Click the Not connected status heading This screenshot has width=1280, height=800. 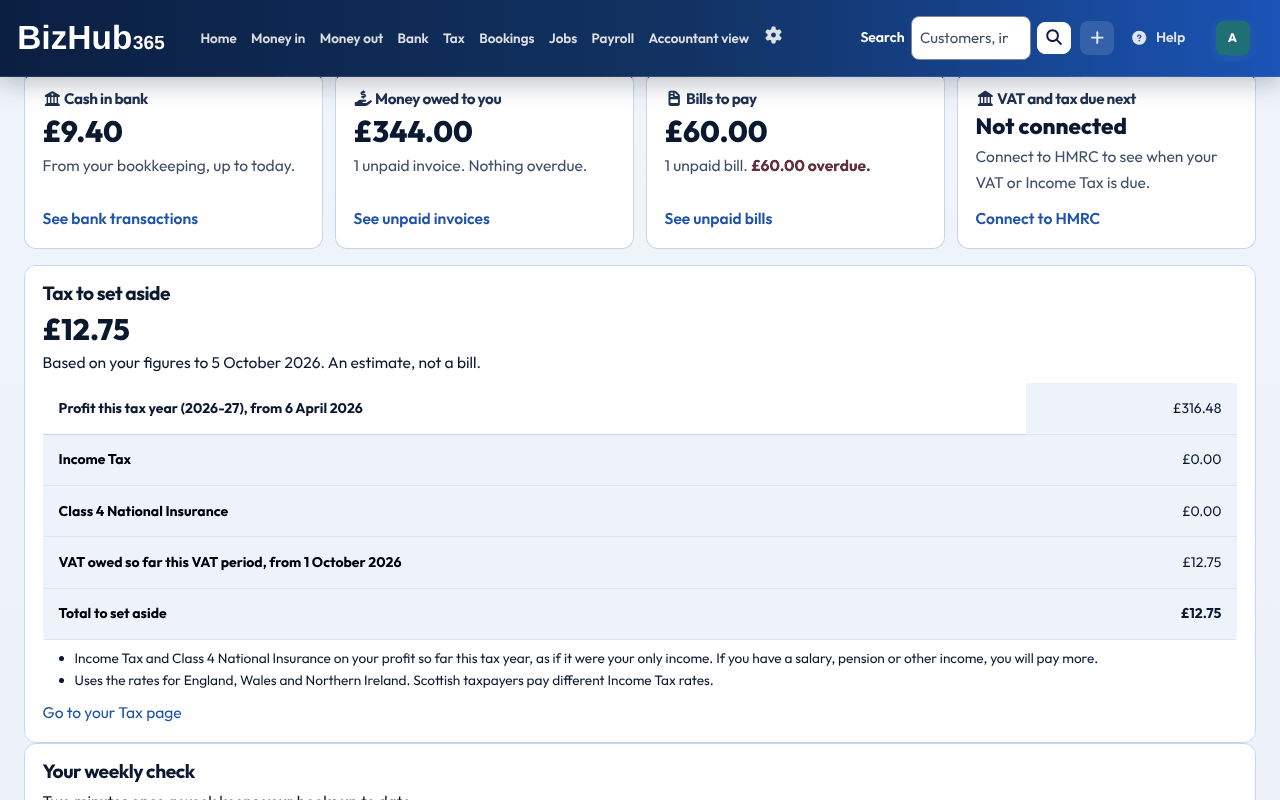pos(1051,127)
